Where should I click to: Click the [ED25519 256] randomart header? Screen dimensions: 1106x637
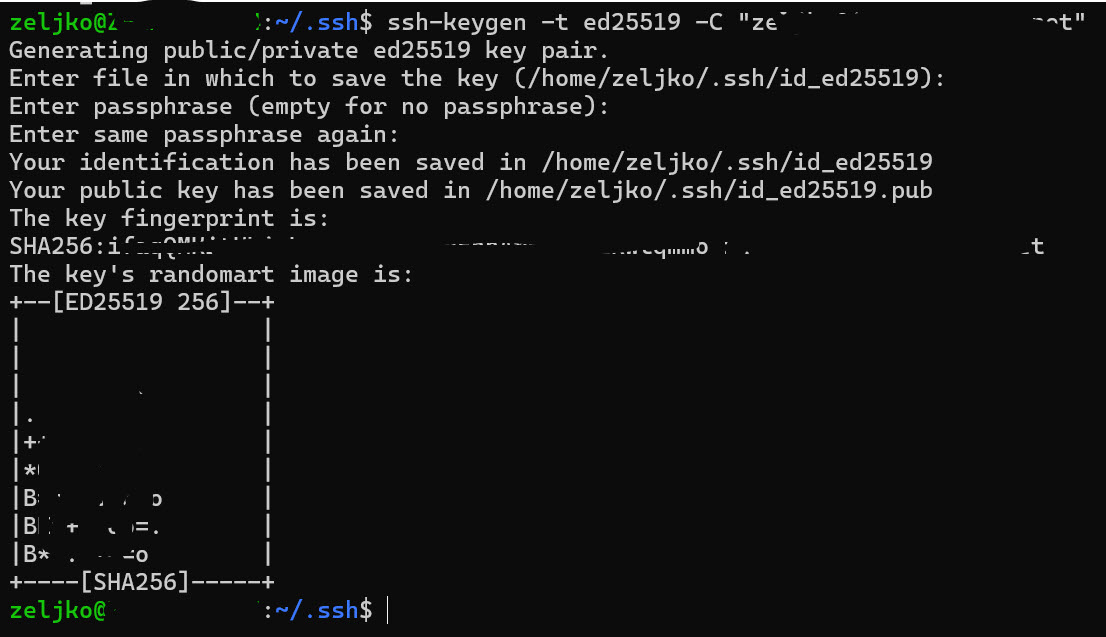141,302
